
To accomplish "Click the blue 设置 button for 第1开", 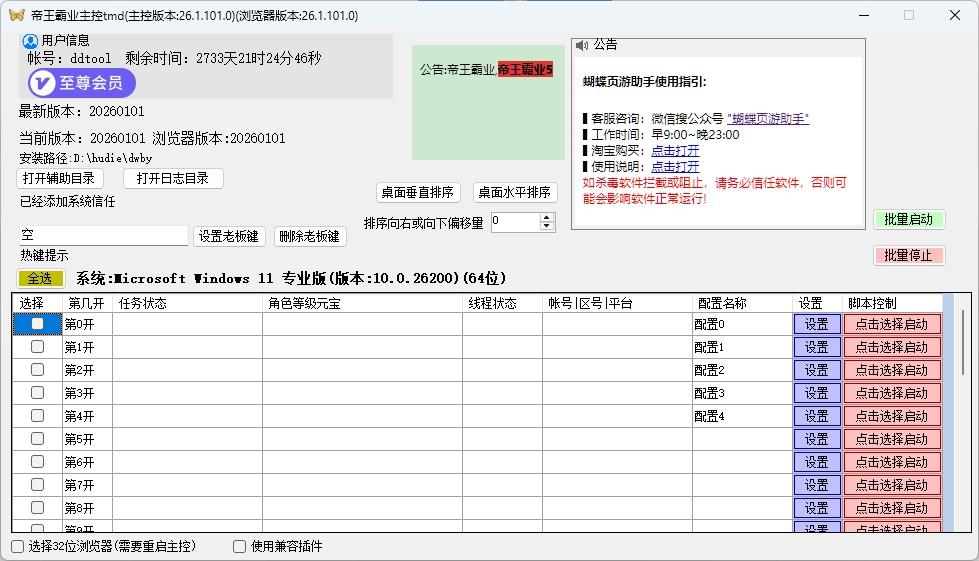I will [x=817, y=347].
